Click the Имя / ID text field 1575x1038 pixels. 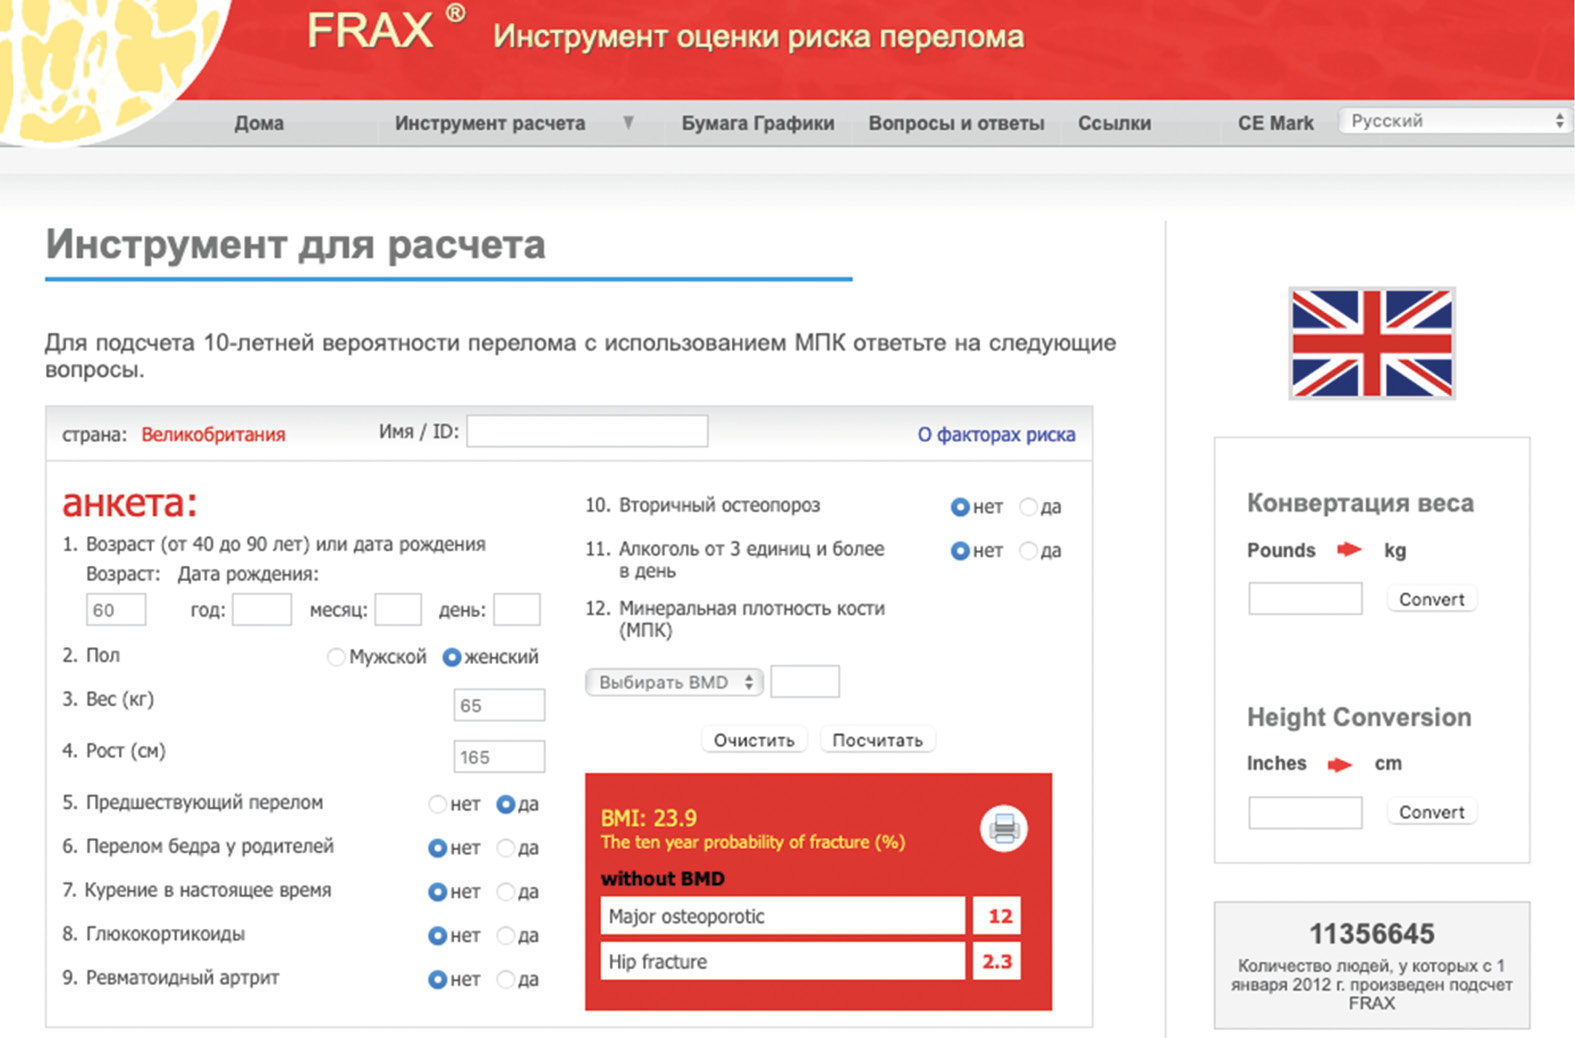[x=587, y=432]
